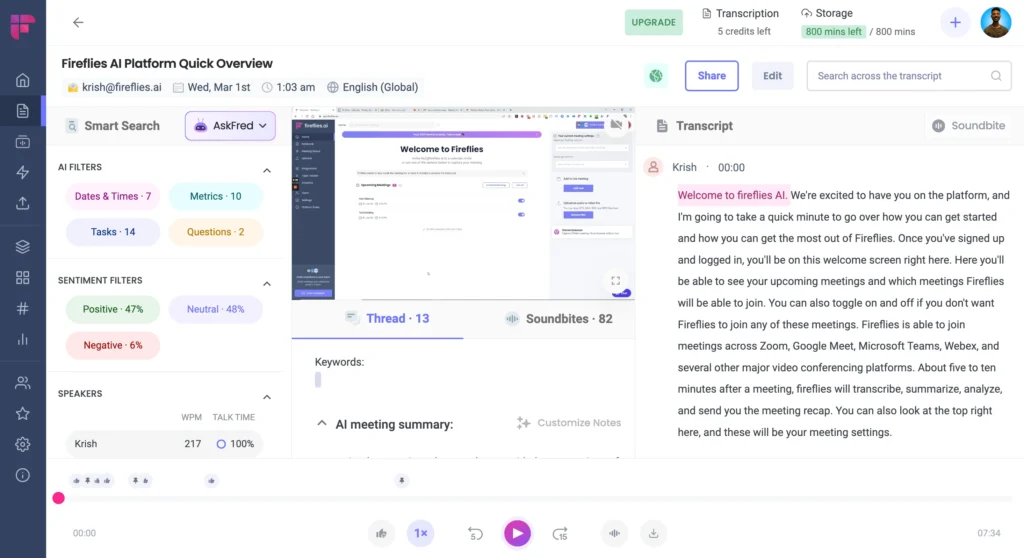Screen dimensions: 1024x558
Task: Open the English (Global) language selector
Action: coord(373,87)
